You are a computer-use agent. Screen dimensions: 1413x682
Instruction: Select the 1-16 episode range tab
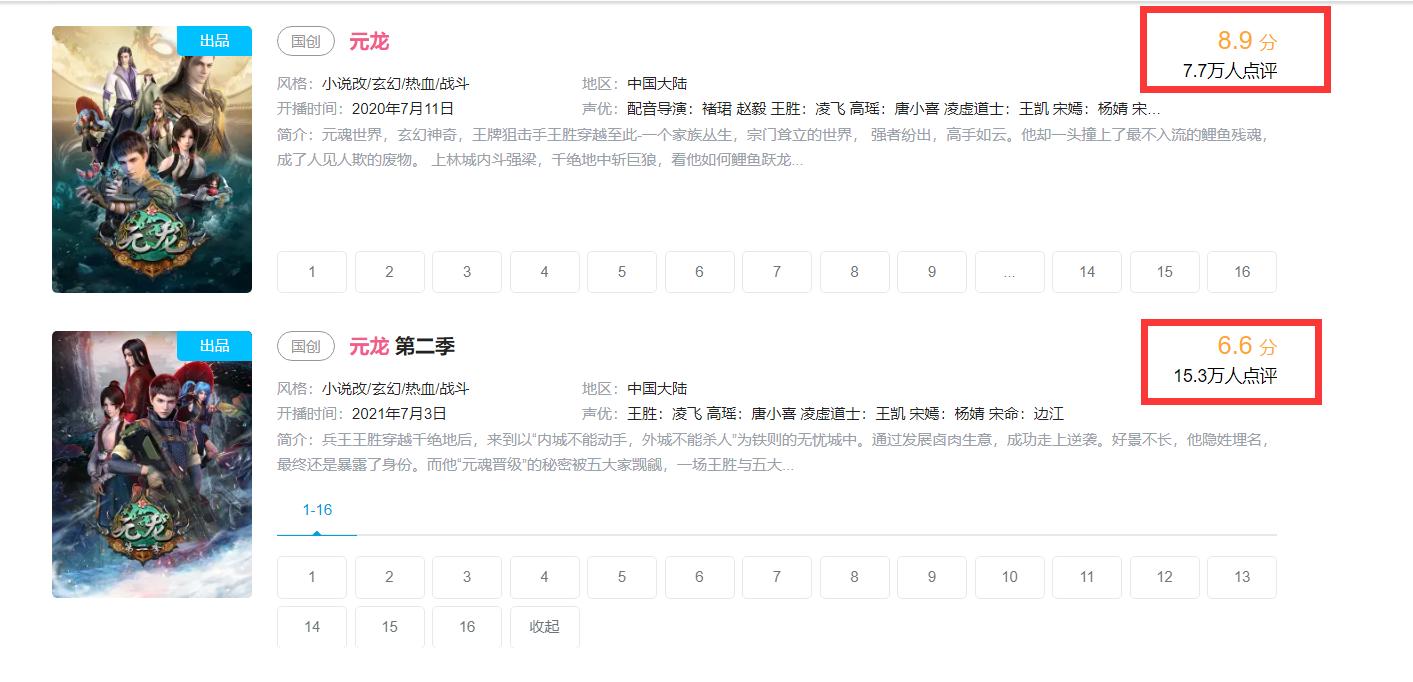click(x=317, y=510)
